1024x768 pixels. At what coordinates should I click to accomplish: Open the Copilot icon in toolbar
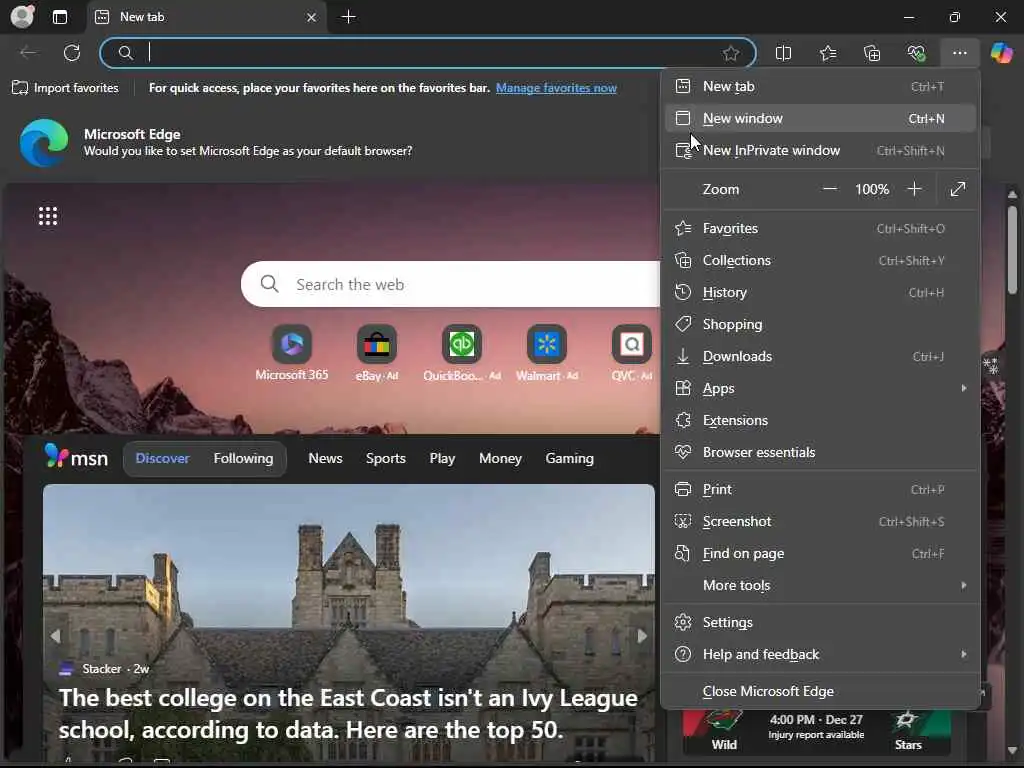click(1001, 53)
